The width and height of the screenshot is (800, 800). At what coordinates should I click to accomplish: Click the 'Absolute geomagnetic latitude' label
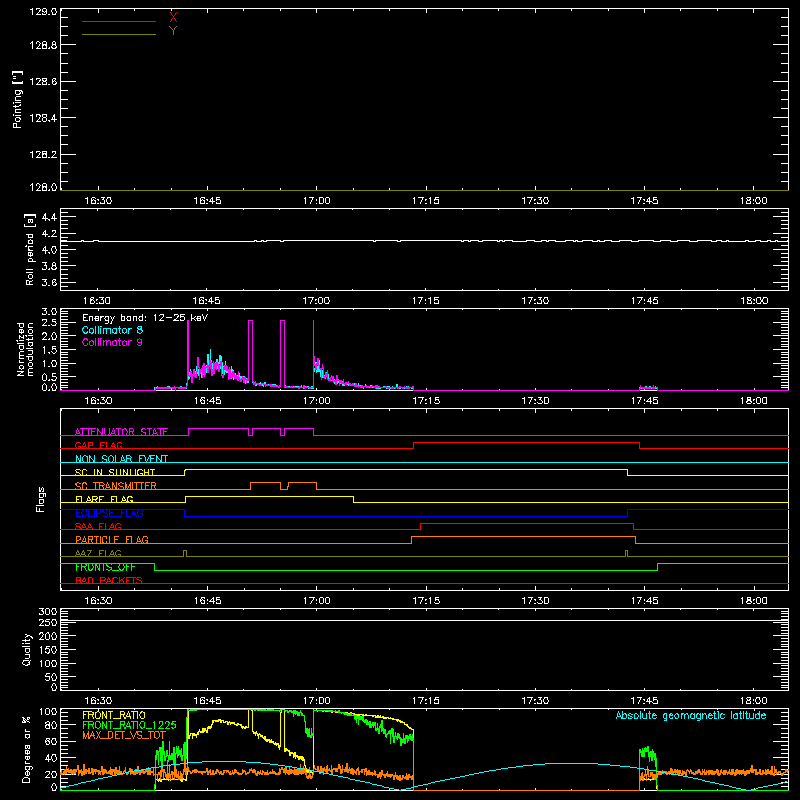point(691,715)
